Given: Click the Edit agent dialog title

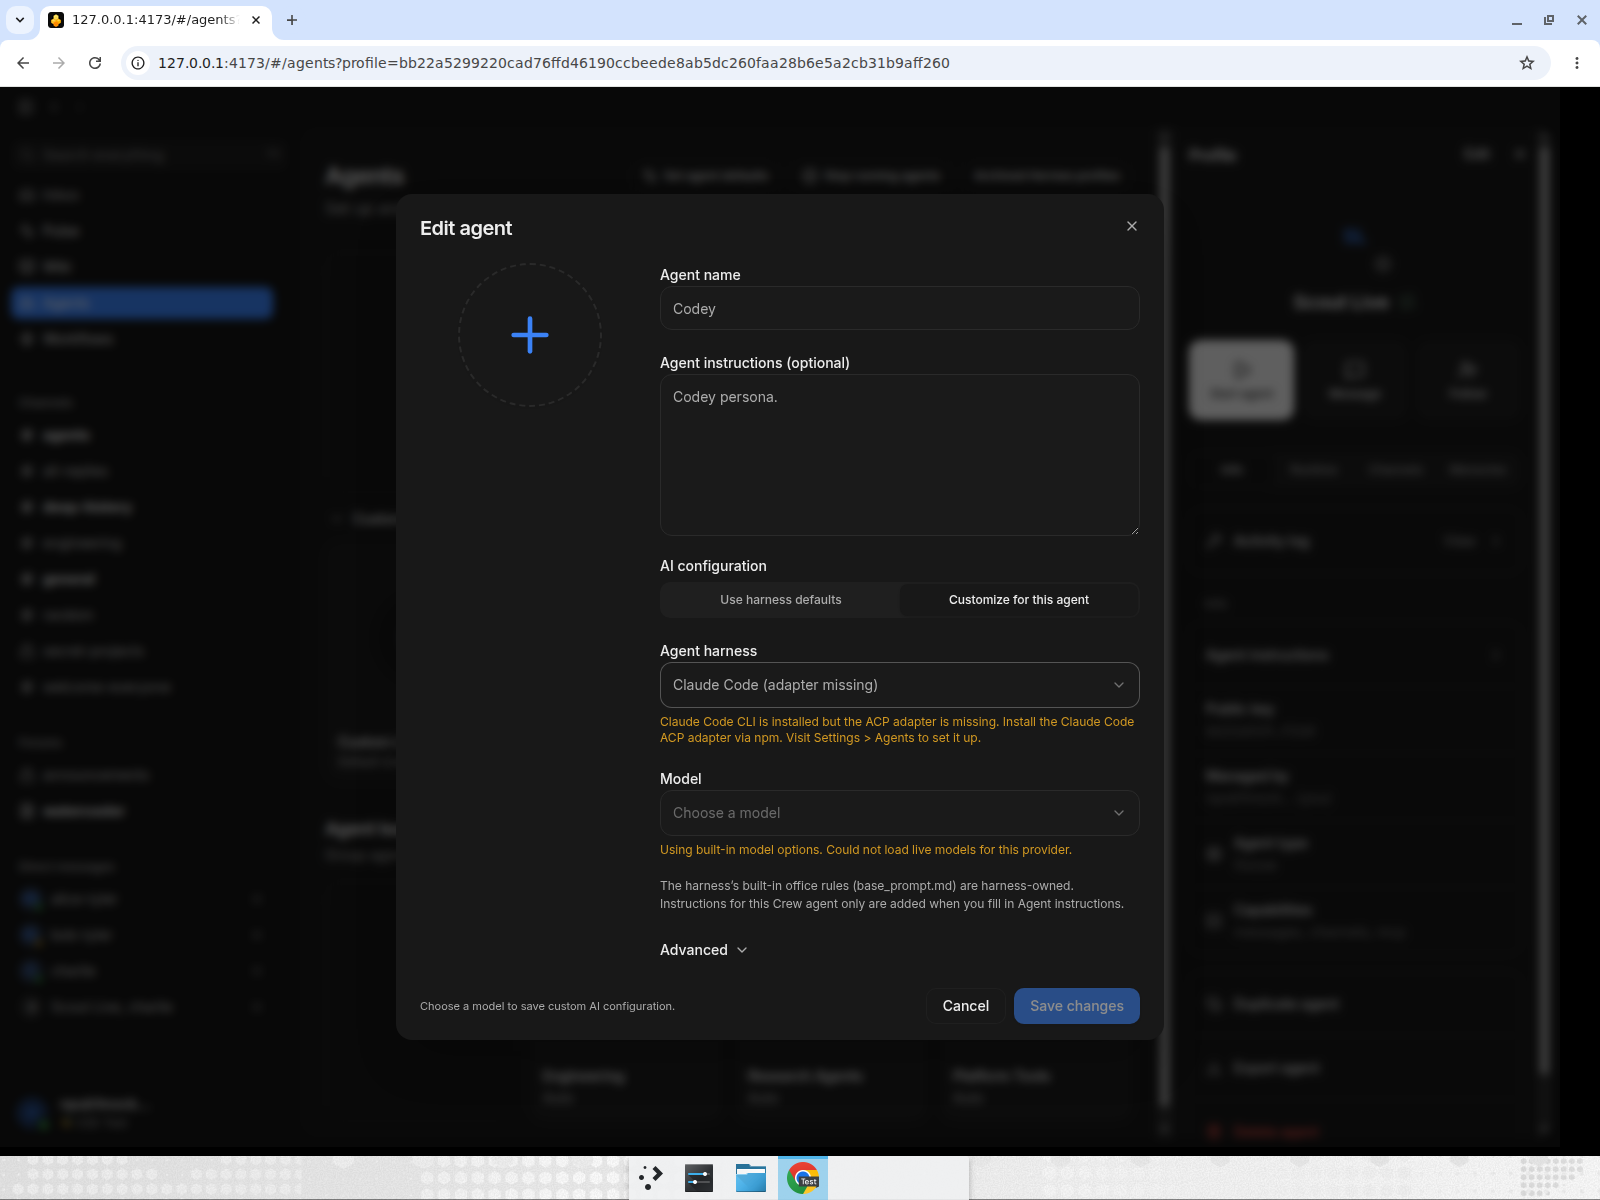Looking at the screenshot, I should (x=466, y=228).
